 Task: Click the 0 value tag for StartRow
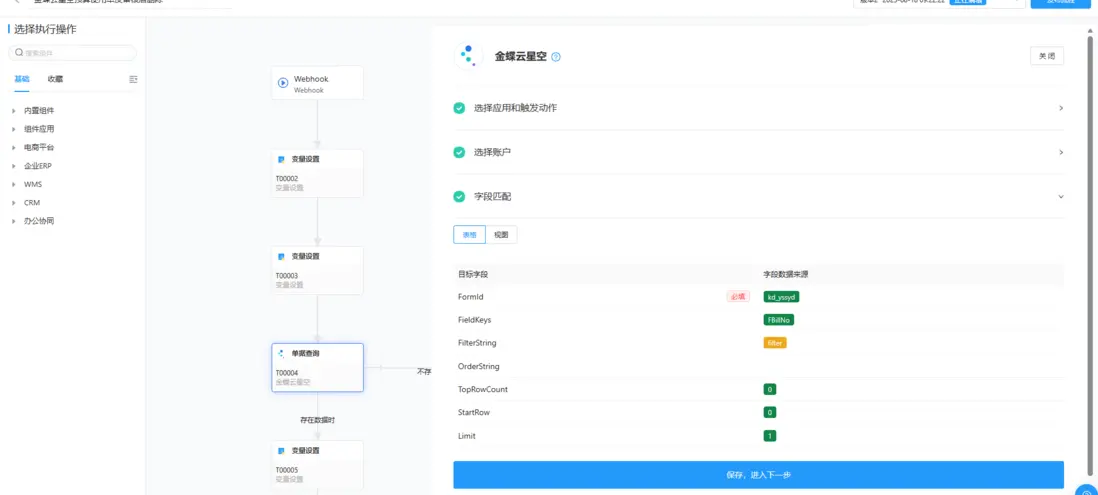pyautogui.click(x=770, y=412)
